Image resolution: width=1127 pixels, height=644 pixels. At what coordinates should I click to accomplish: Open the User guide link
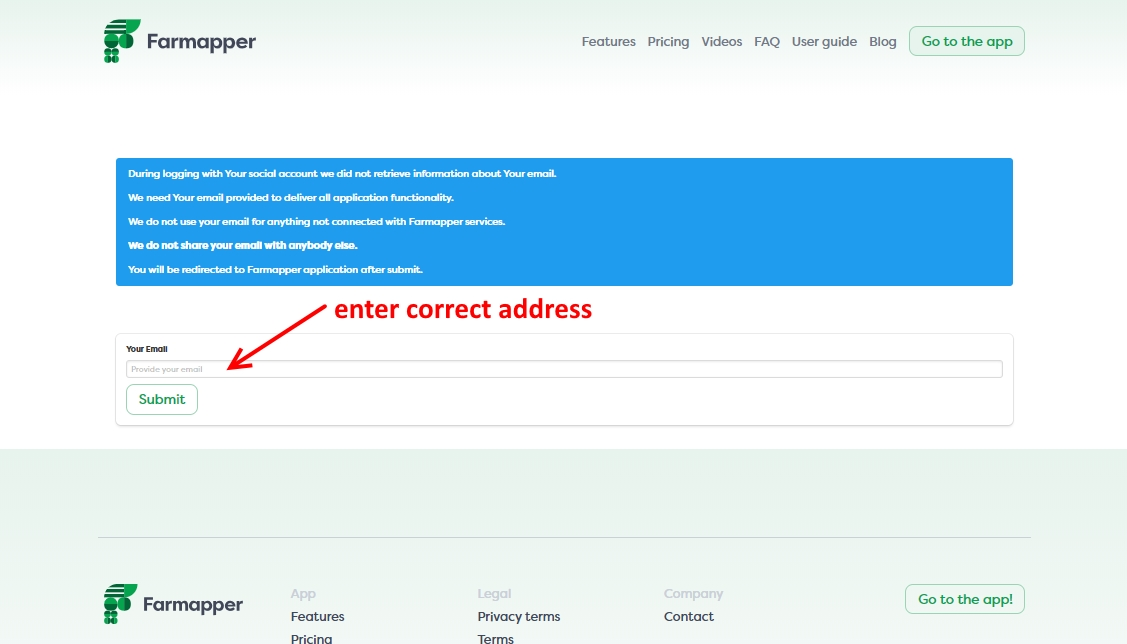point(824,42)
